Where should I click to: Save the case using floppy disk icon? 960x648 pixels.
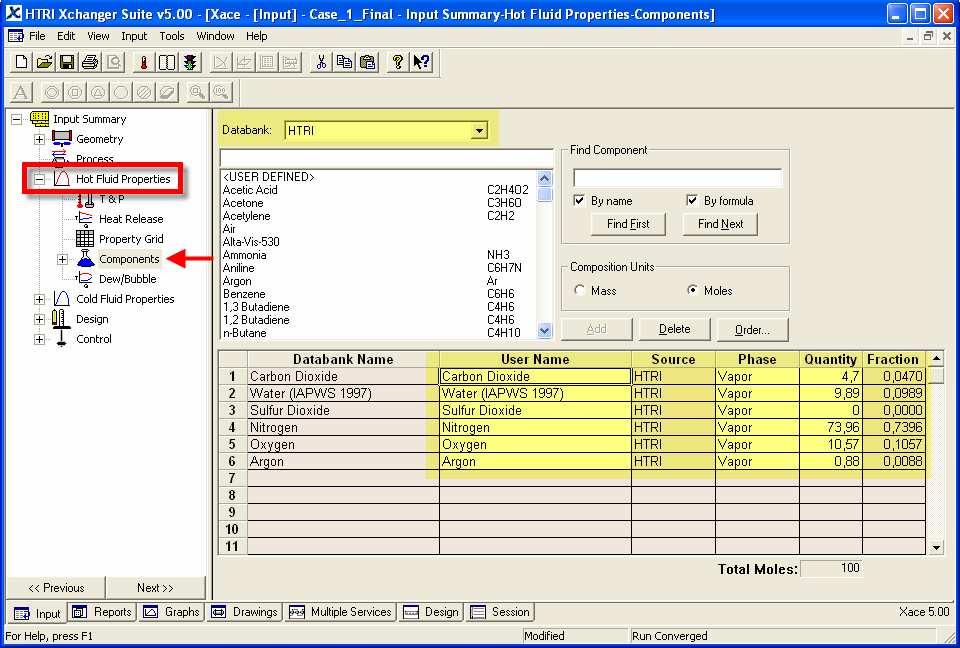click(x=67, y=62)
